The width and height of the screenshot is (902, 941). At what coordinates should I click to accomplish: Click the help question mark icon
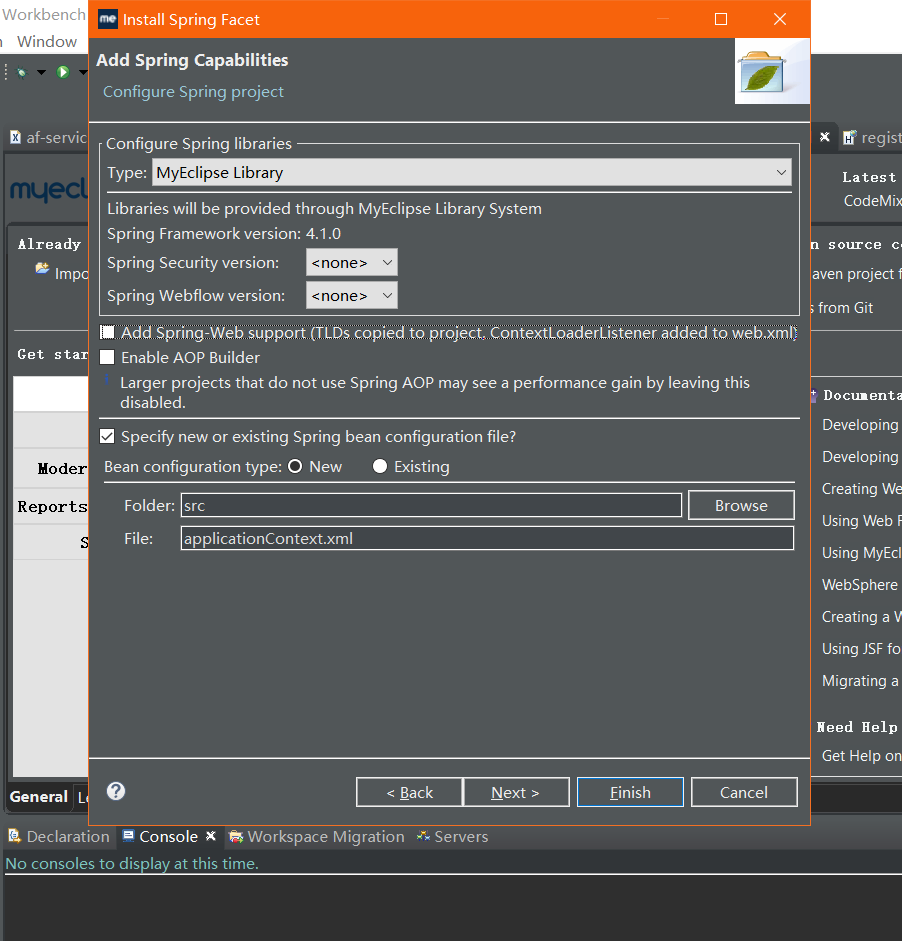[116, 791]
